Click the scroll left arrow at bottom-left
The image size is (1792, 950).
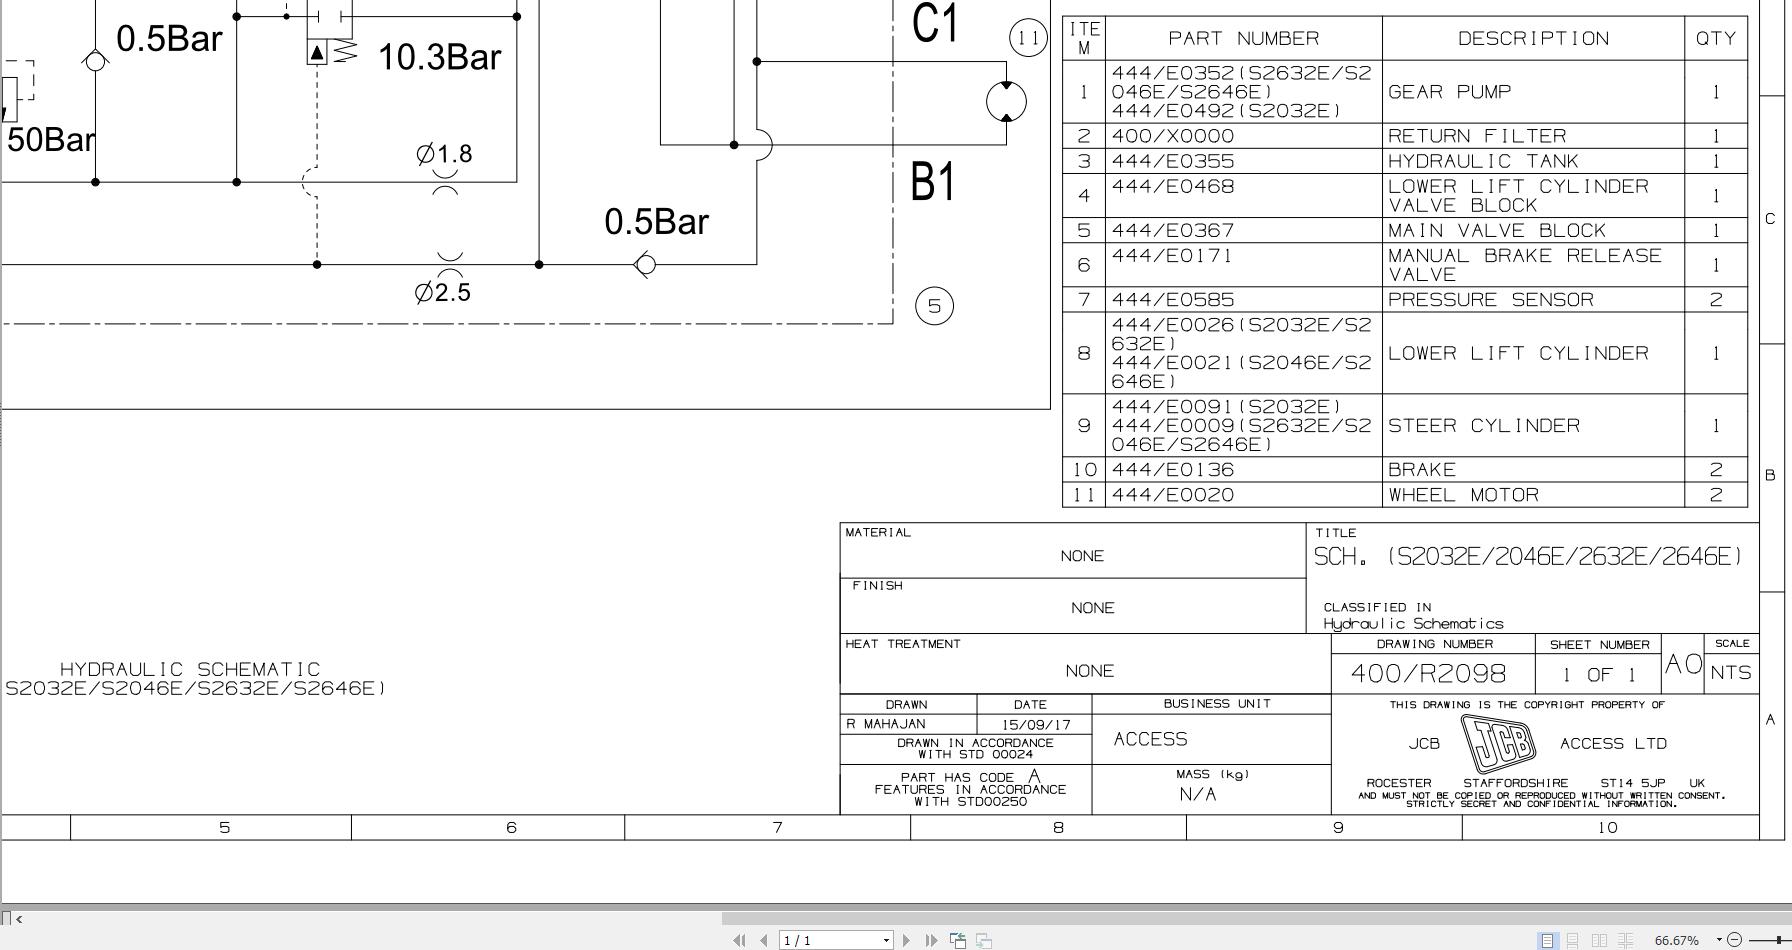[x=19, y=918]
